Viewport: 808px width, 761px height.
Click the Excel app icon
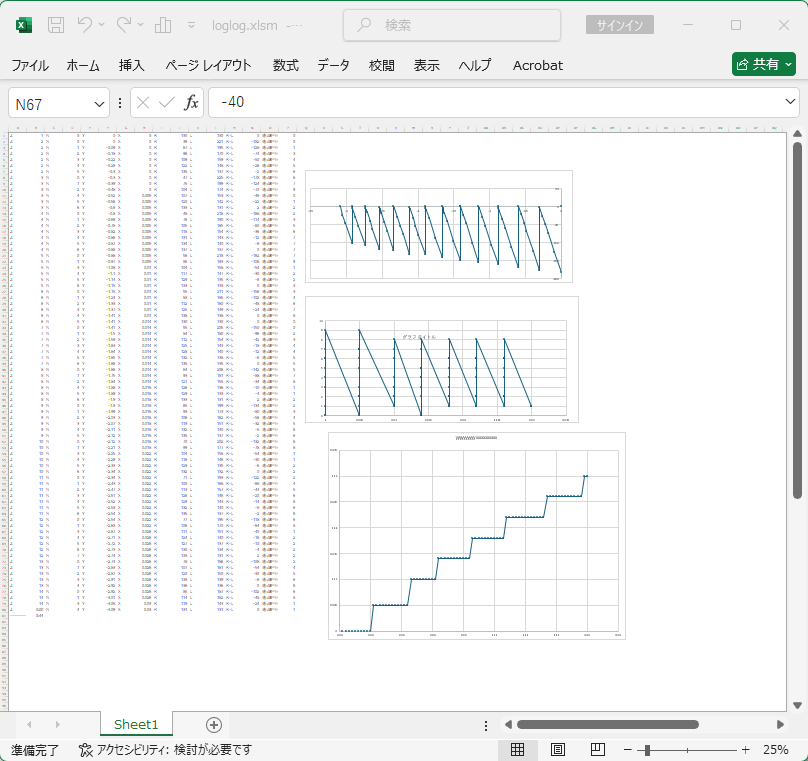pos(24,25)
